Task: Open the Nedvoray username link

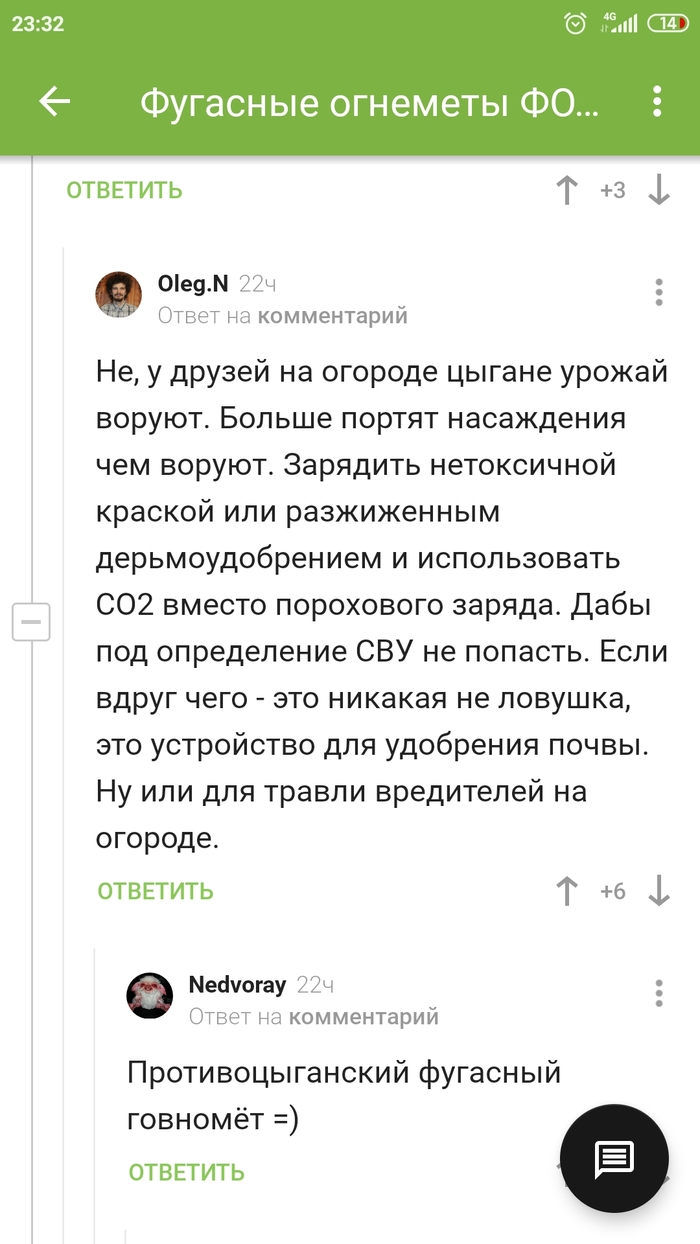Action: pos(237,985)
